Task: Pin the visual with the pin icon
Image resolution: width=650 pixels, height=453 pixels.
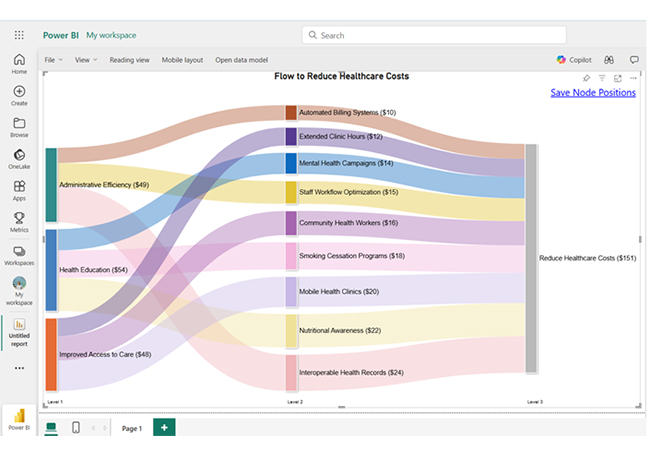Action: click(x=587, y=78)
